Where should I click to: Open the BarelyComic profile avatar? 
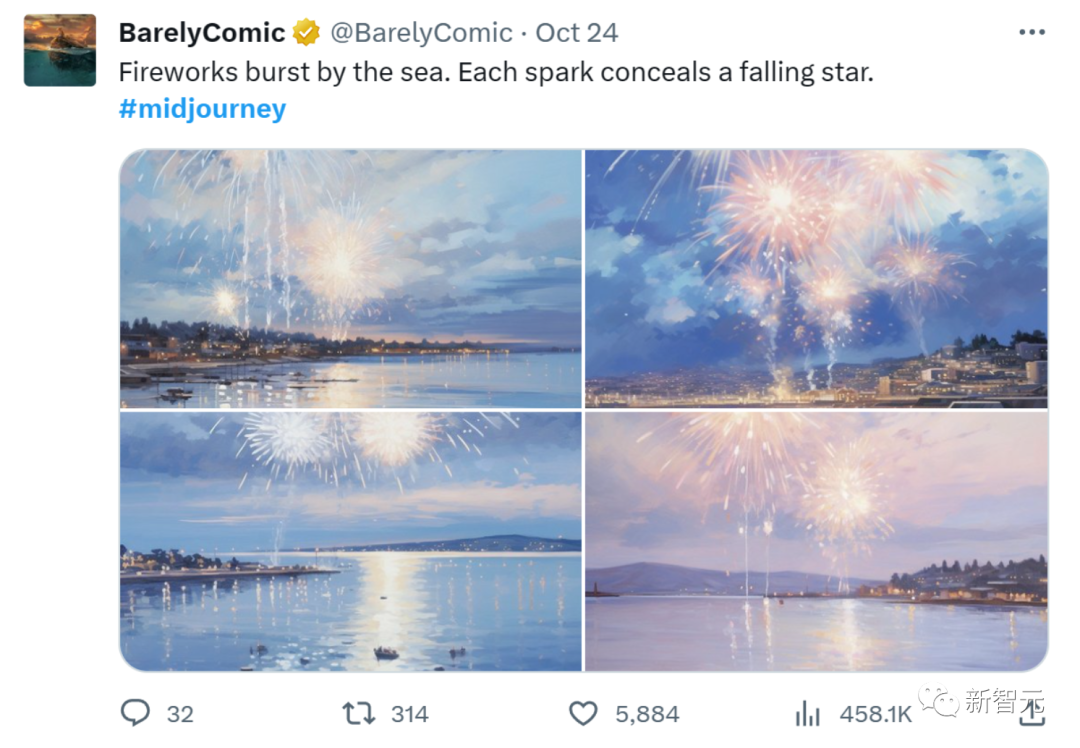(x=60, y=50)
